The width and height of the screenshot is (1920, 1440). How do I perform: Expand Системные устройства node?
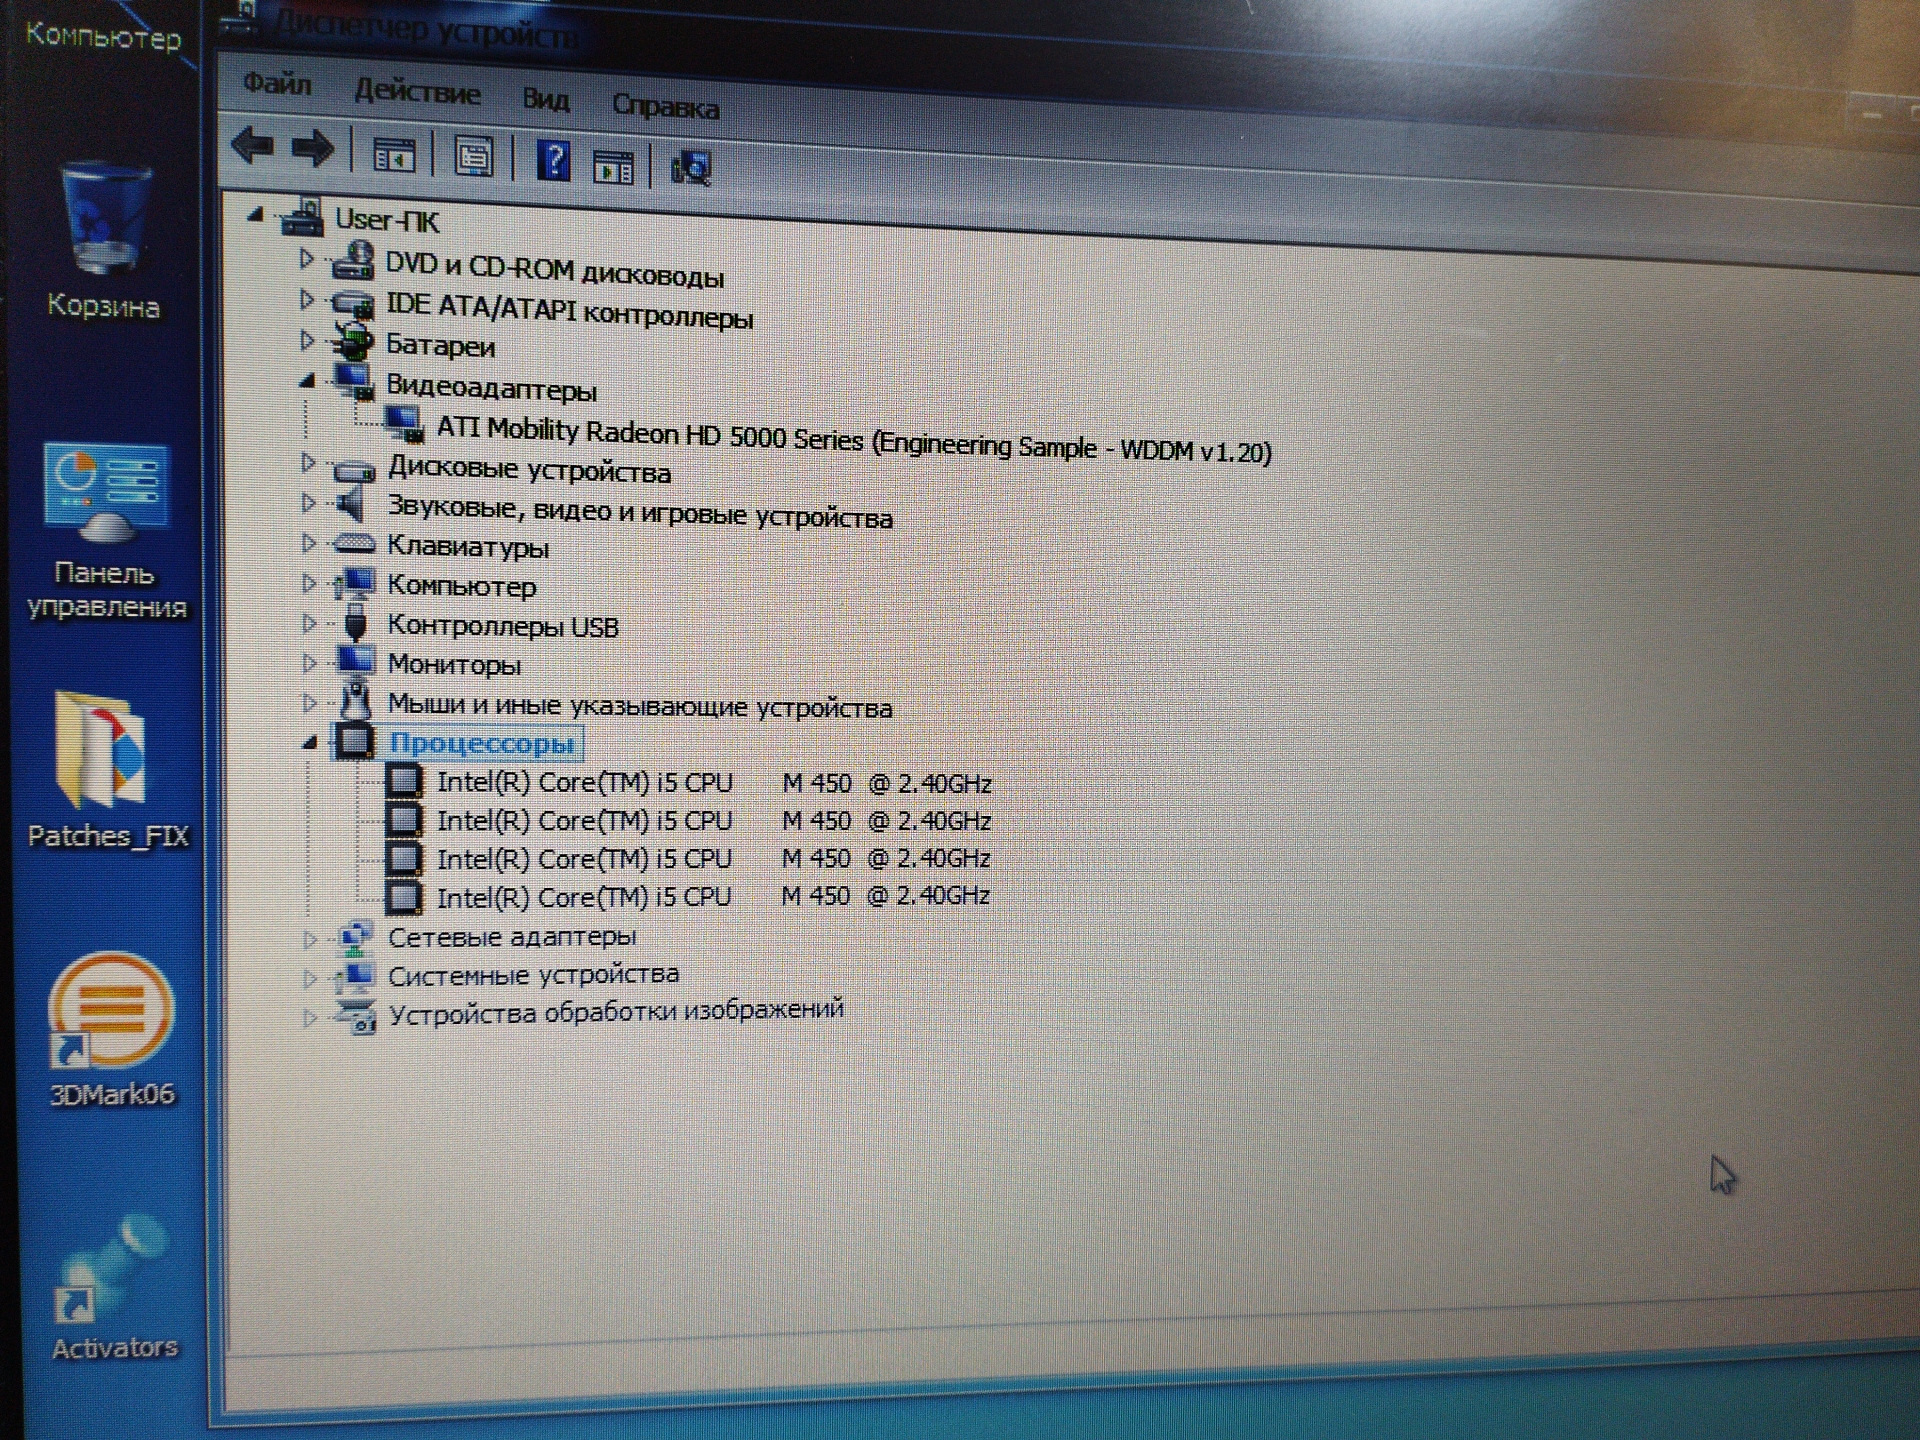pos(310,978)
